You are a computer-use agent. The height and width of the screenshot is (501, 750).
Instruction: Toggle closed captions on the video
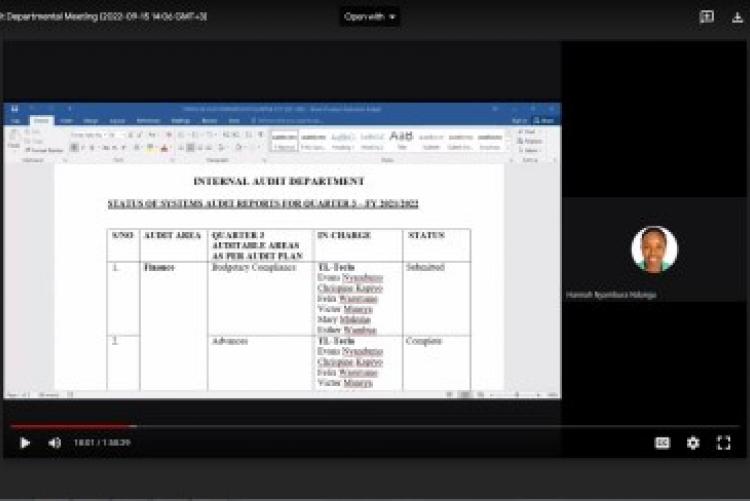pyautogui.click(x=662, y=443)
